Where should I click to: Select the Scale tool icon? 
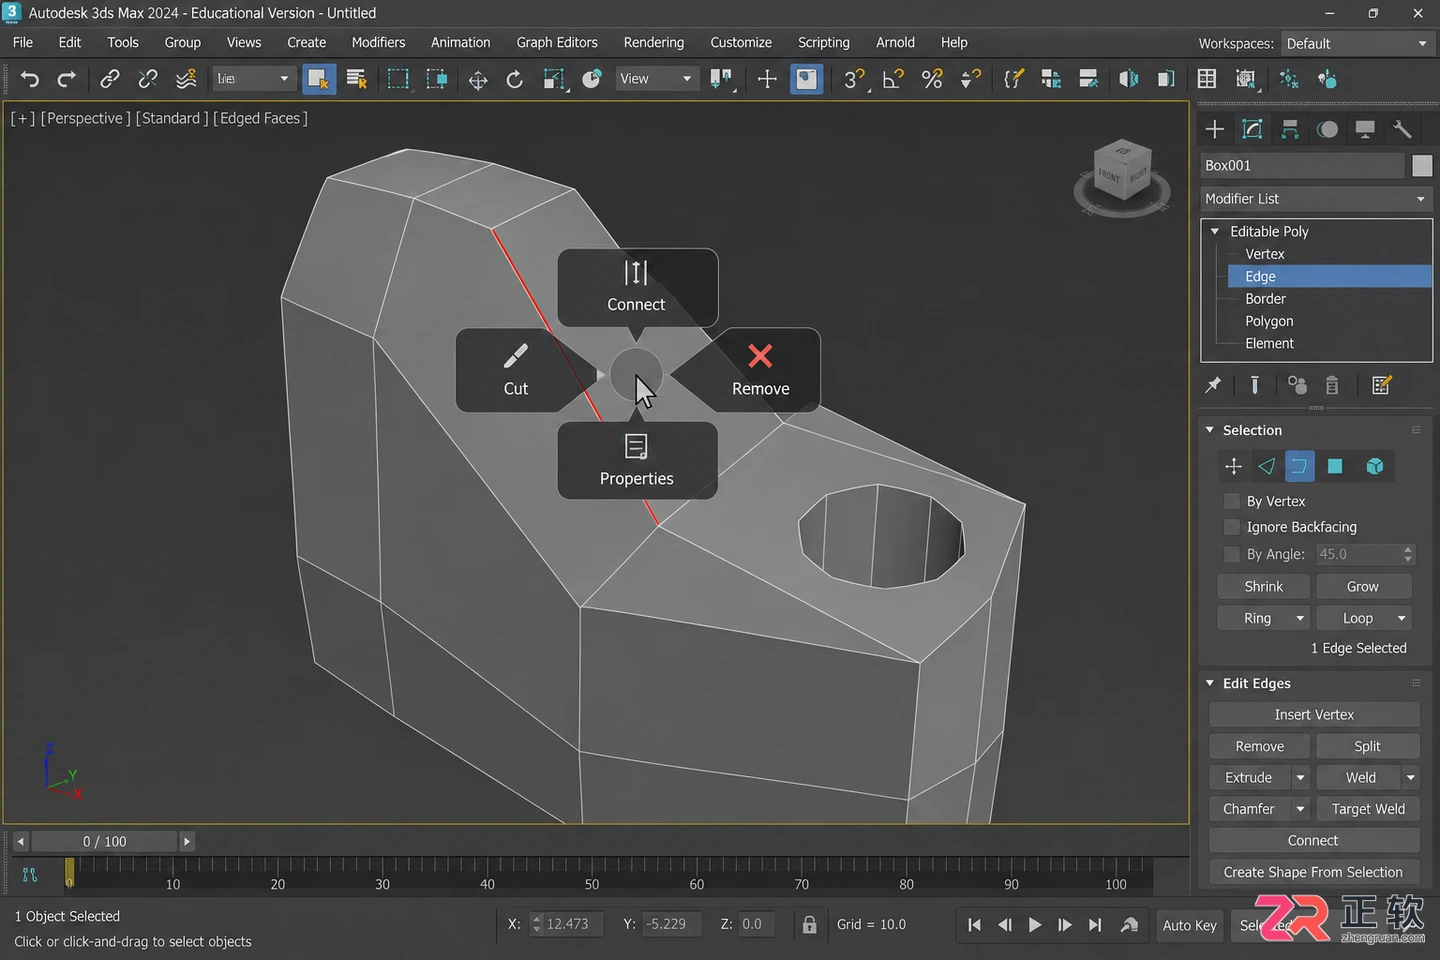pos(554,79)
